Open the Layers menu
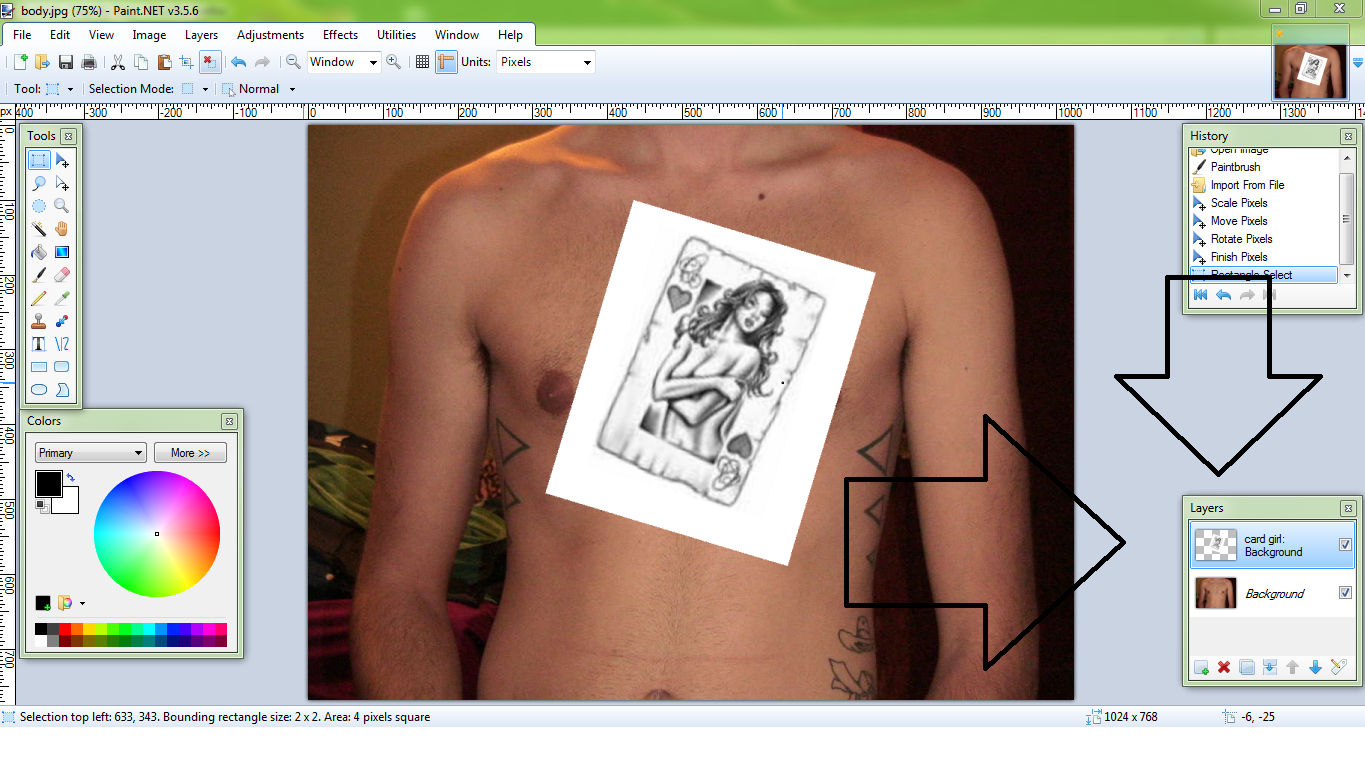This screenshot has width=1365, height=768. point(201,35)
